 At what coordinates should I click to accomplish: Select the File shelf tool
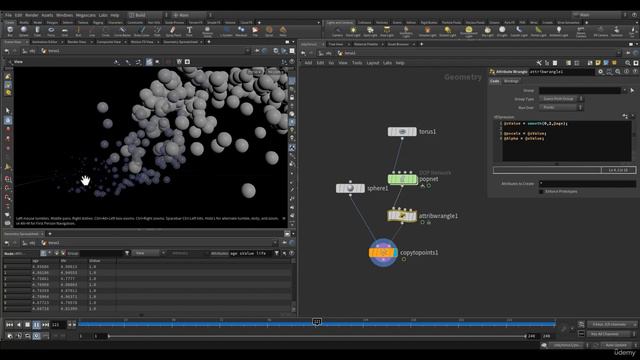tap(255, 31)
